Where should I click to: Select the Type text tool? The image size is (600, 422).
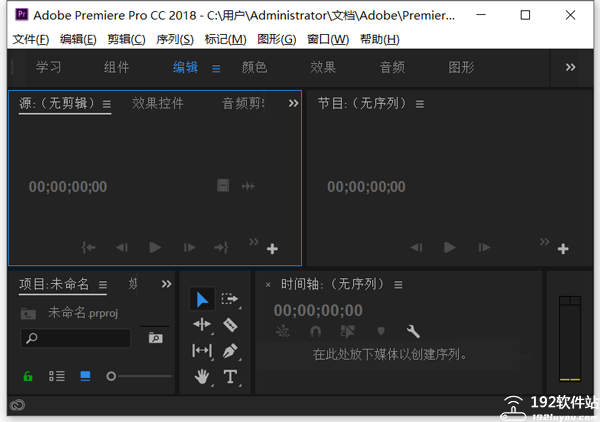pos(230,377)
